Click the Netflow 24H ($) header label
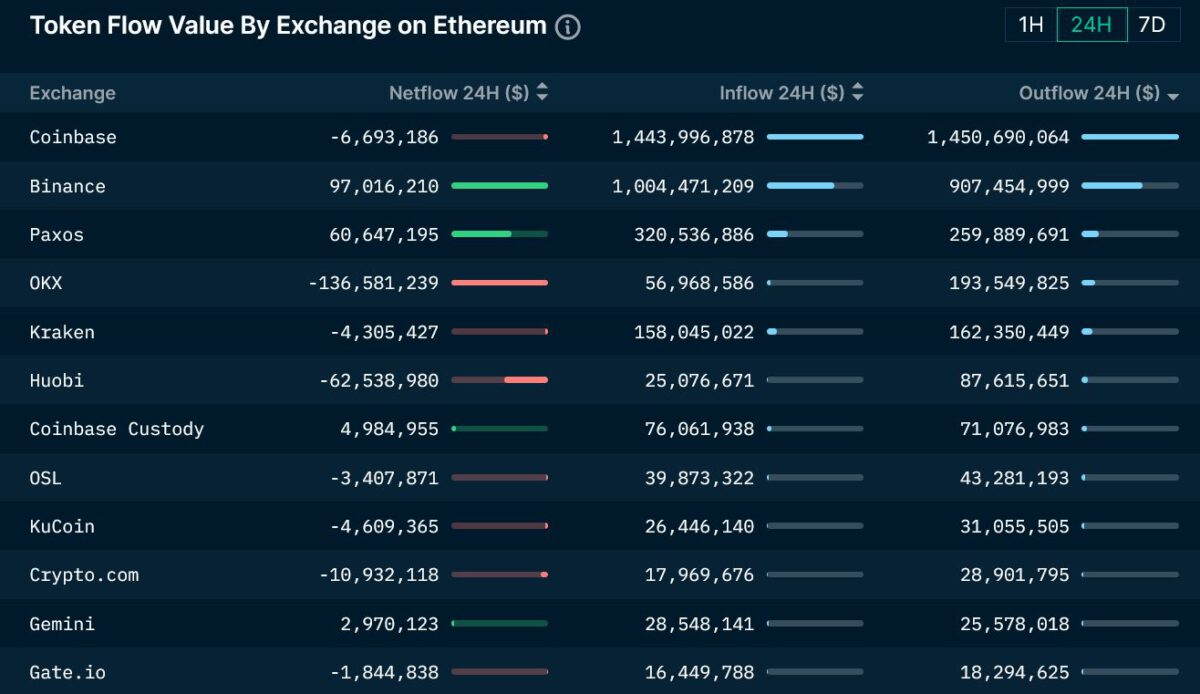The width and height of the screenshot is (1200, 694). 459,93
